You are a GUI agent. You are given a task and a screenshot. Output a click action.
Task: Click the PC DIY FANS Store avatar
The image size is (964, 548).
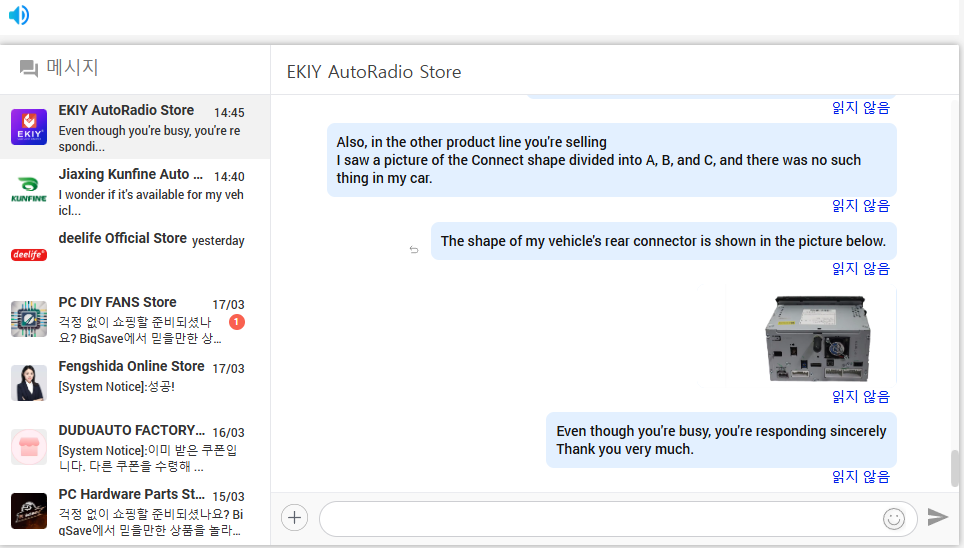pos(29,319)
